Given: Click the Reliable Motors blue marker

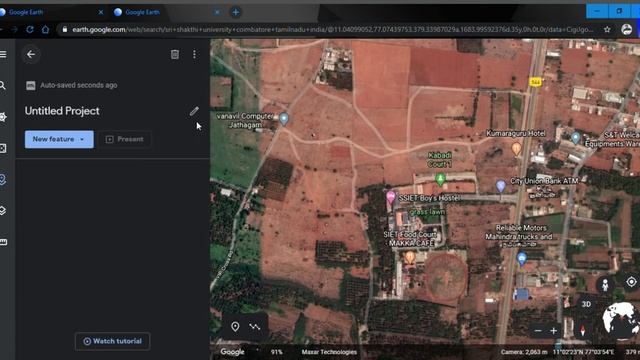Looking at the screenshot, I should (521, 258).
